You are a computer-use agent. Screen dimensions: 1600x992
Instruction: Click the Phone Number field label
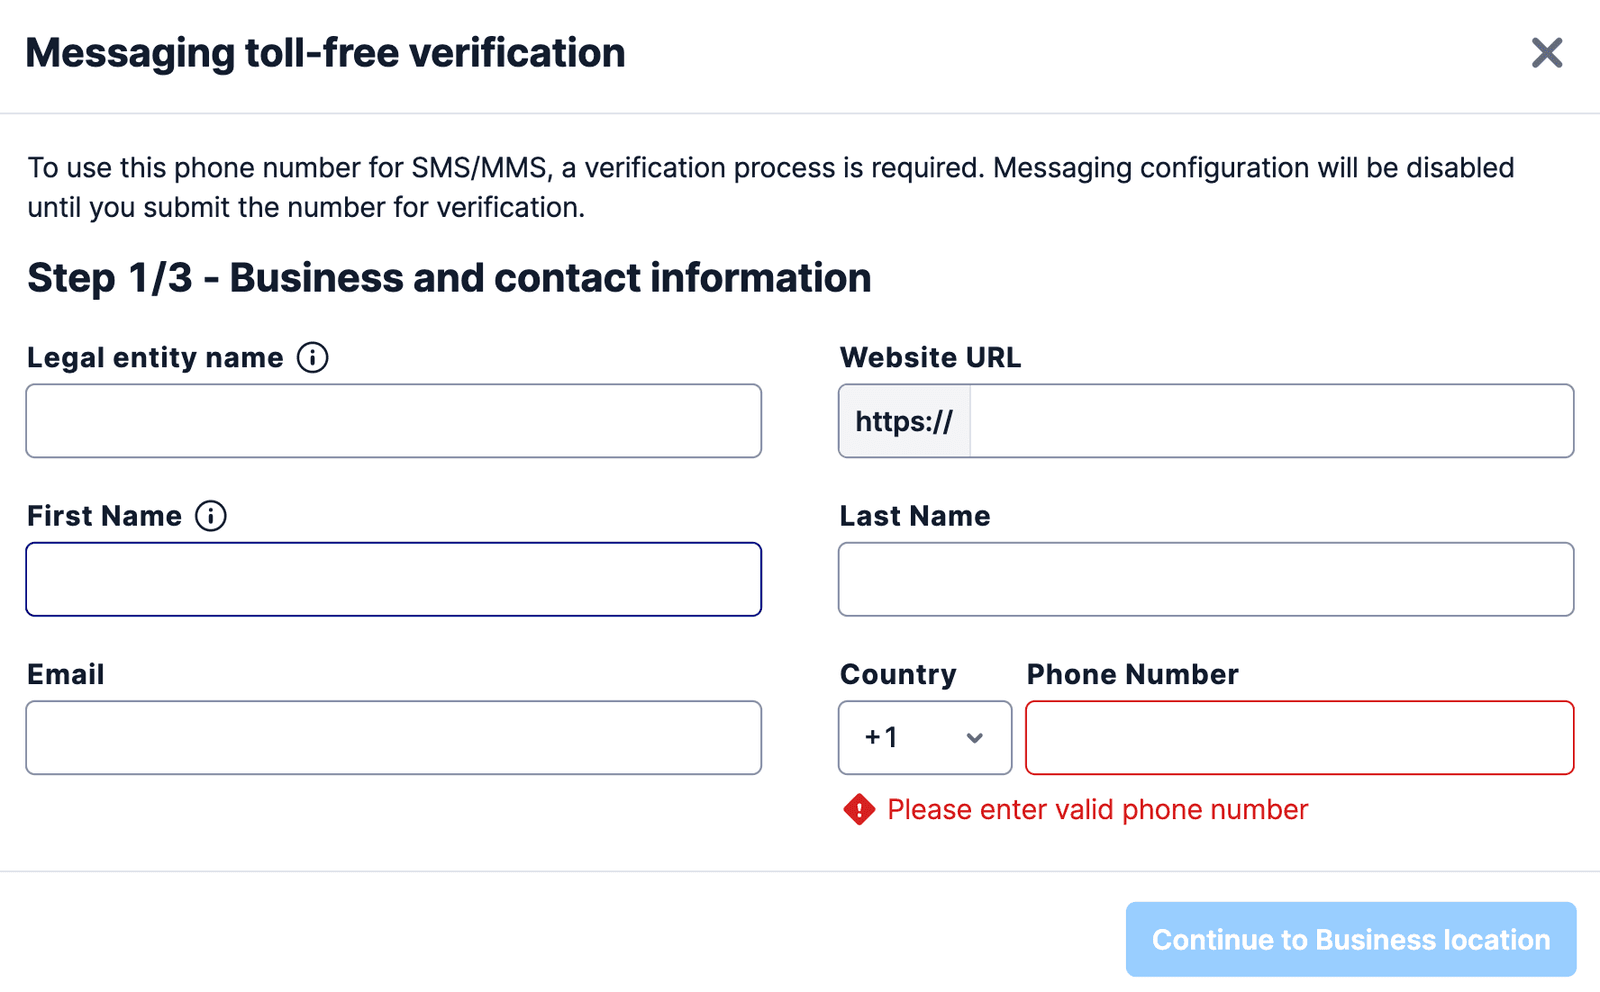[1130, 674]
